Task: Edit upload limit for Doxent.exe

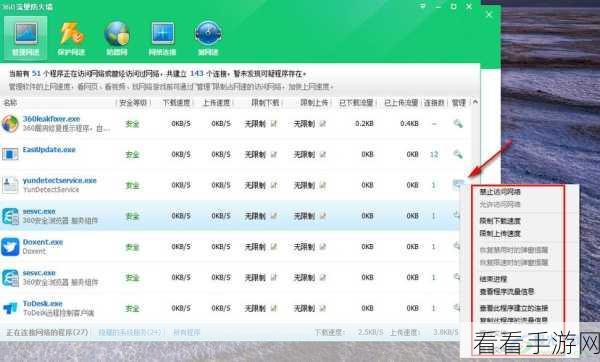Action: (323, 247)
